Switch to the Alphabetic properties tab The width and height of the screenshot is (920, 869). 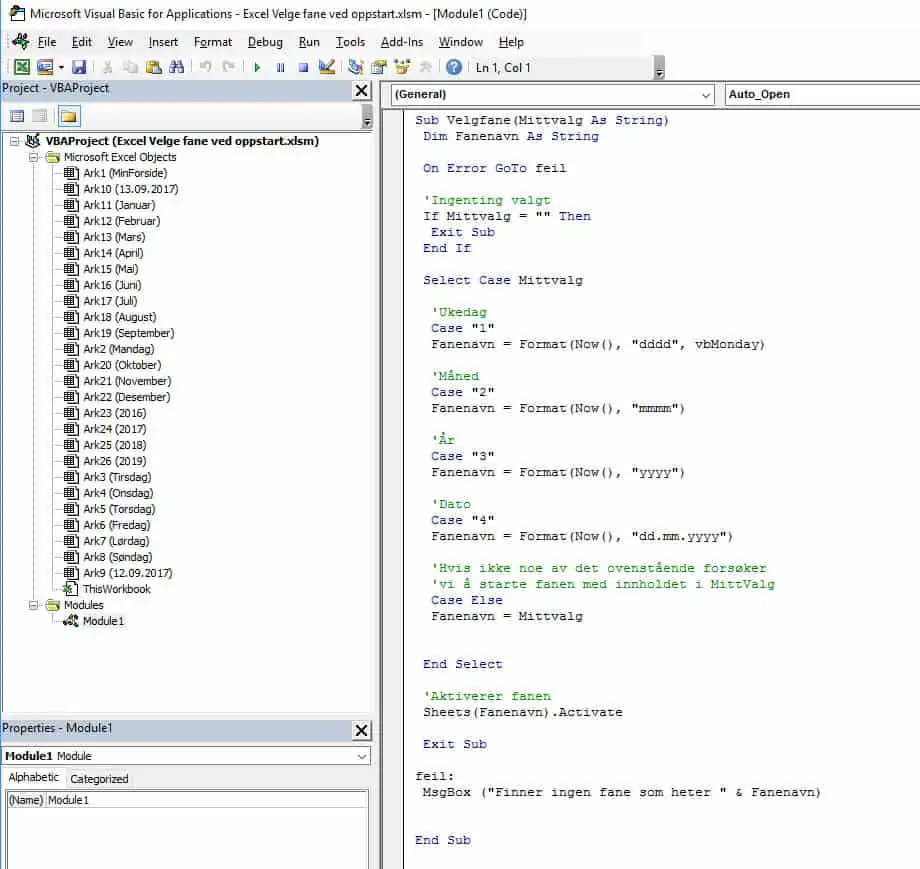click(33, 777)
